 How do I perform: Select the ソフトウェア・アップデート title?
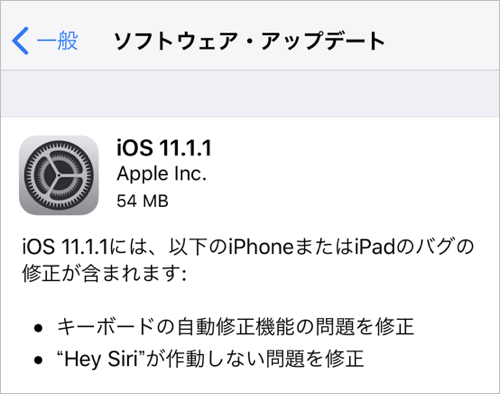coord(249,41)
